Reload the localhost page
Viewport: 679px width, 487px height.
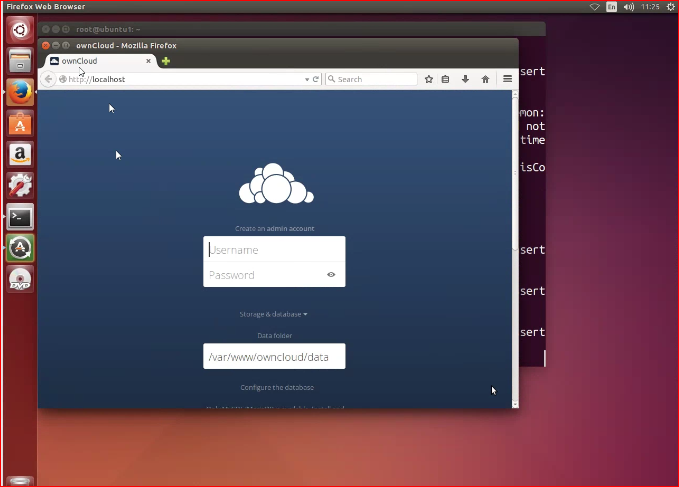(316, 79)
